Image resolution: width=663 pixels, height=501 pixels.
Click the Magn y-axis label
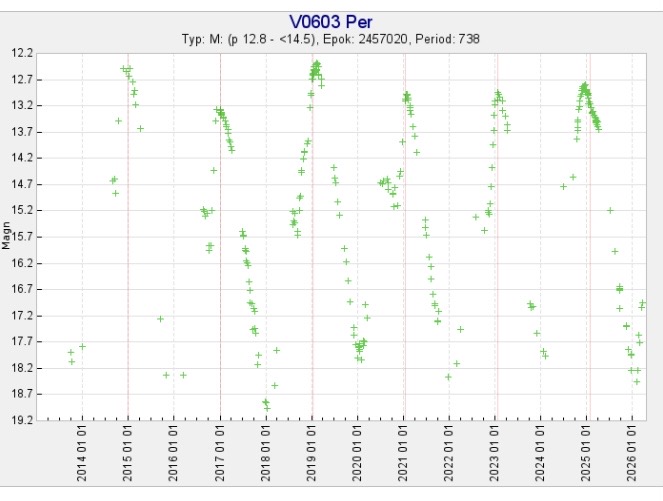tap(7, 237)
